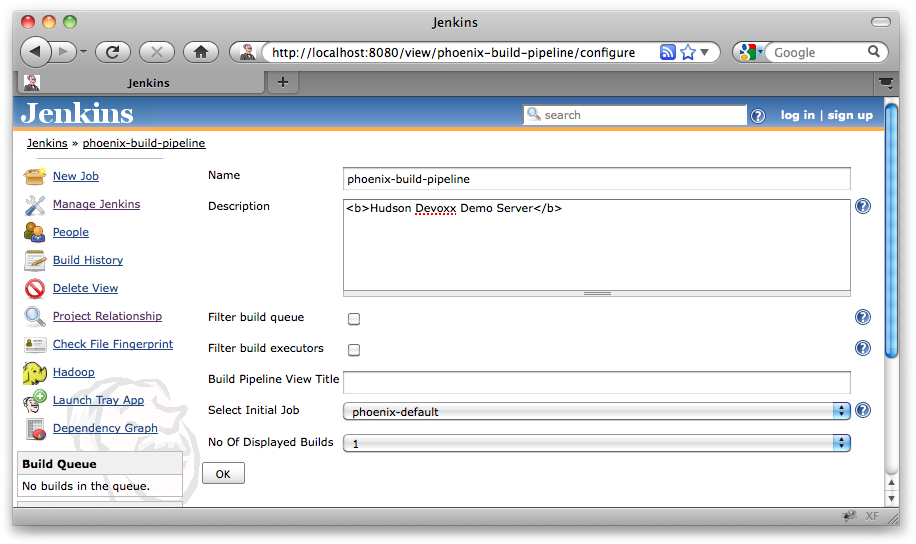Open the Project Relationship link
This screenshot has width=916, height=544.
coord(107,316)
